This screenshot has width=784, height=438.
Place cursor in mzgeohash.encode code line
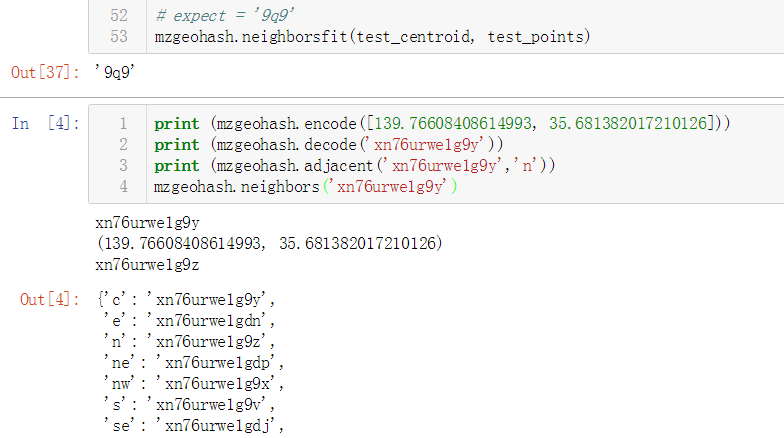coord(442,124)
